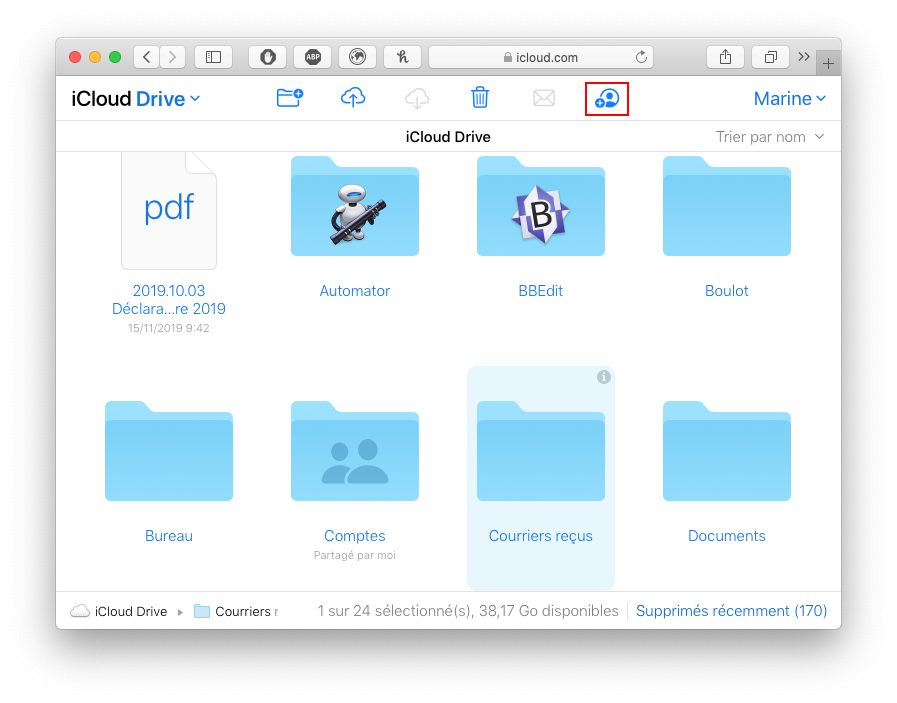The width and height of the screenshot is (897, 703).
Task: Open the Marine account dropdown
Action: 789,98
